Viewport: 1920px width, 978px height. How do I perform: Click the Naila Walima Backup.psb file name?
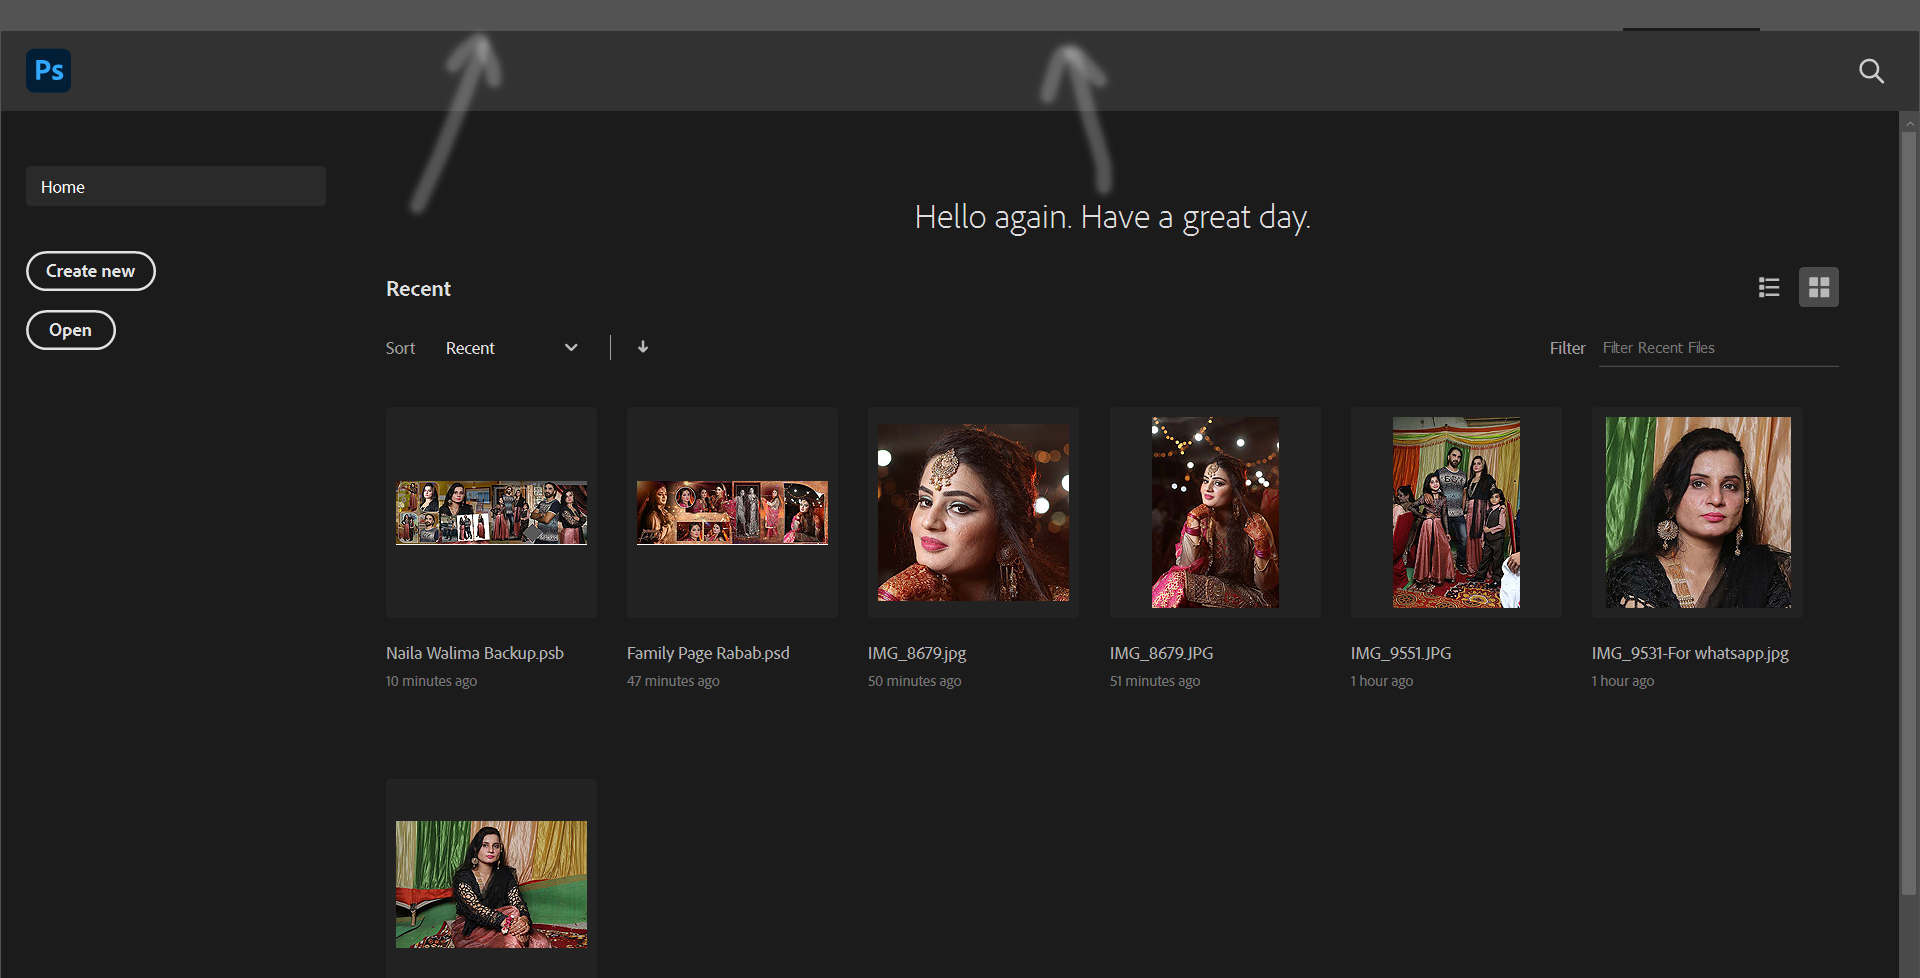pyautogui.click(x=475, y=653)
